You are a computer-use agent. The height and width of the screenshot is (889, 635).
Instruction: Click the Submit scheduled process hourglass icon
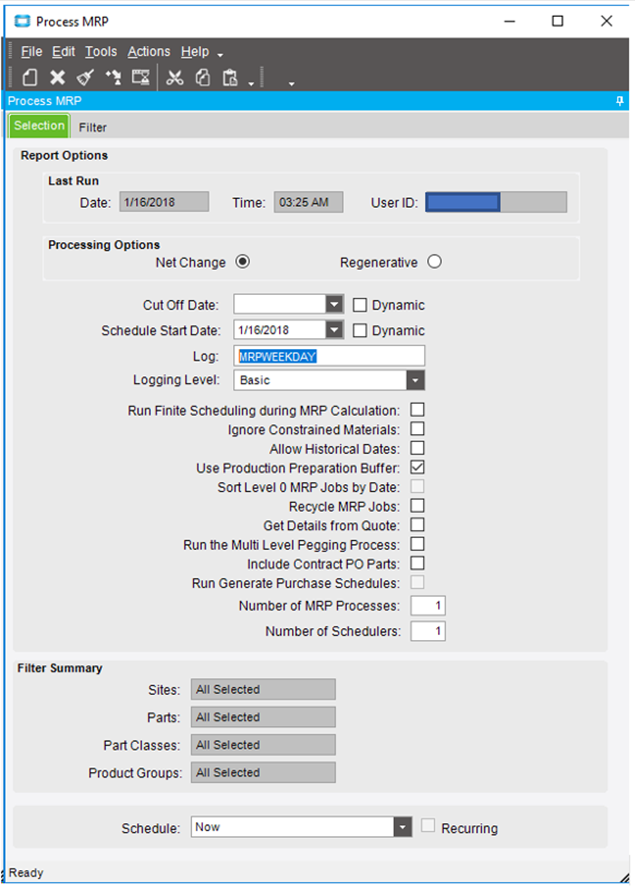click(141, 77)
